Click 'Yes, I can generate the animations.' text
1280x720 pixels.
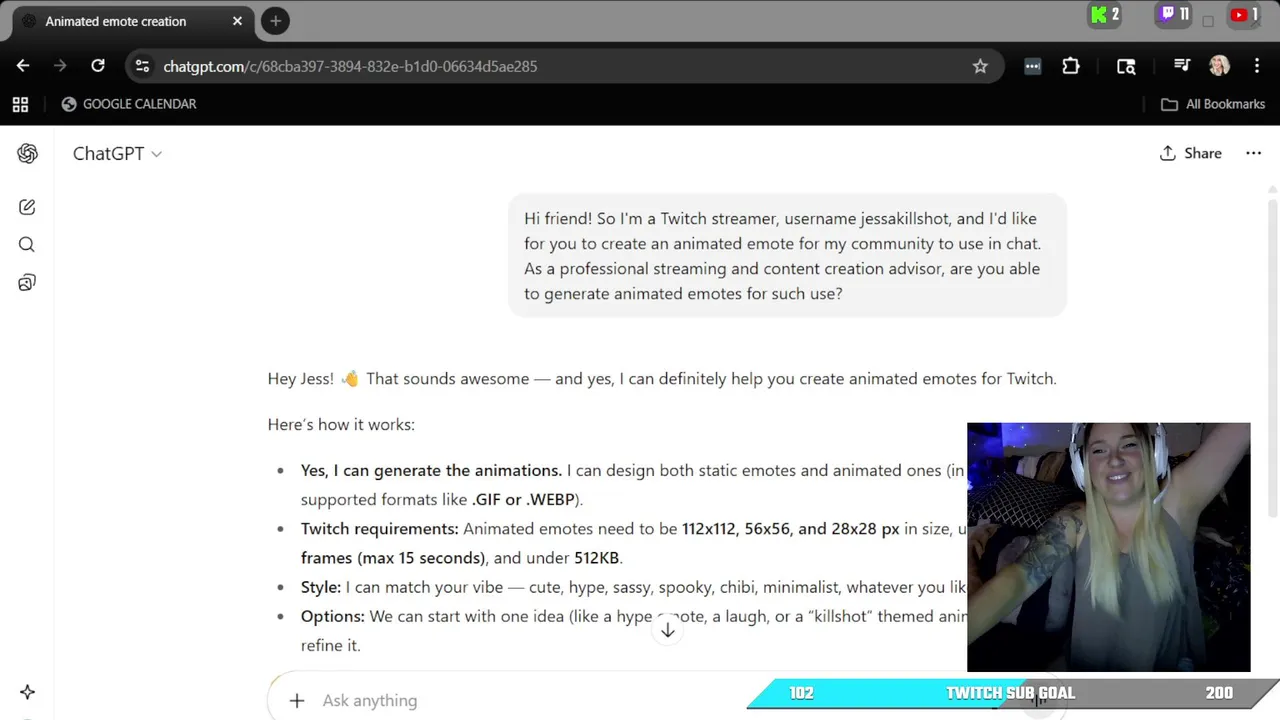431,471
